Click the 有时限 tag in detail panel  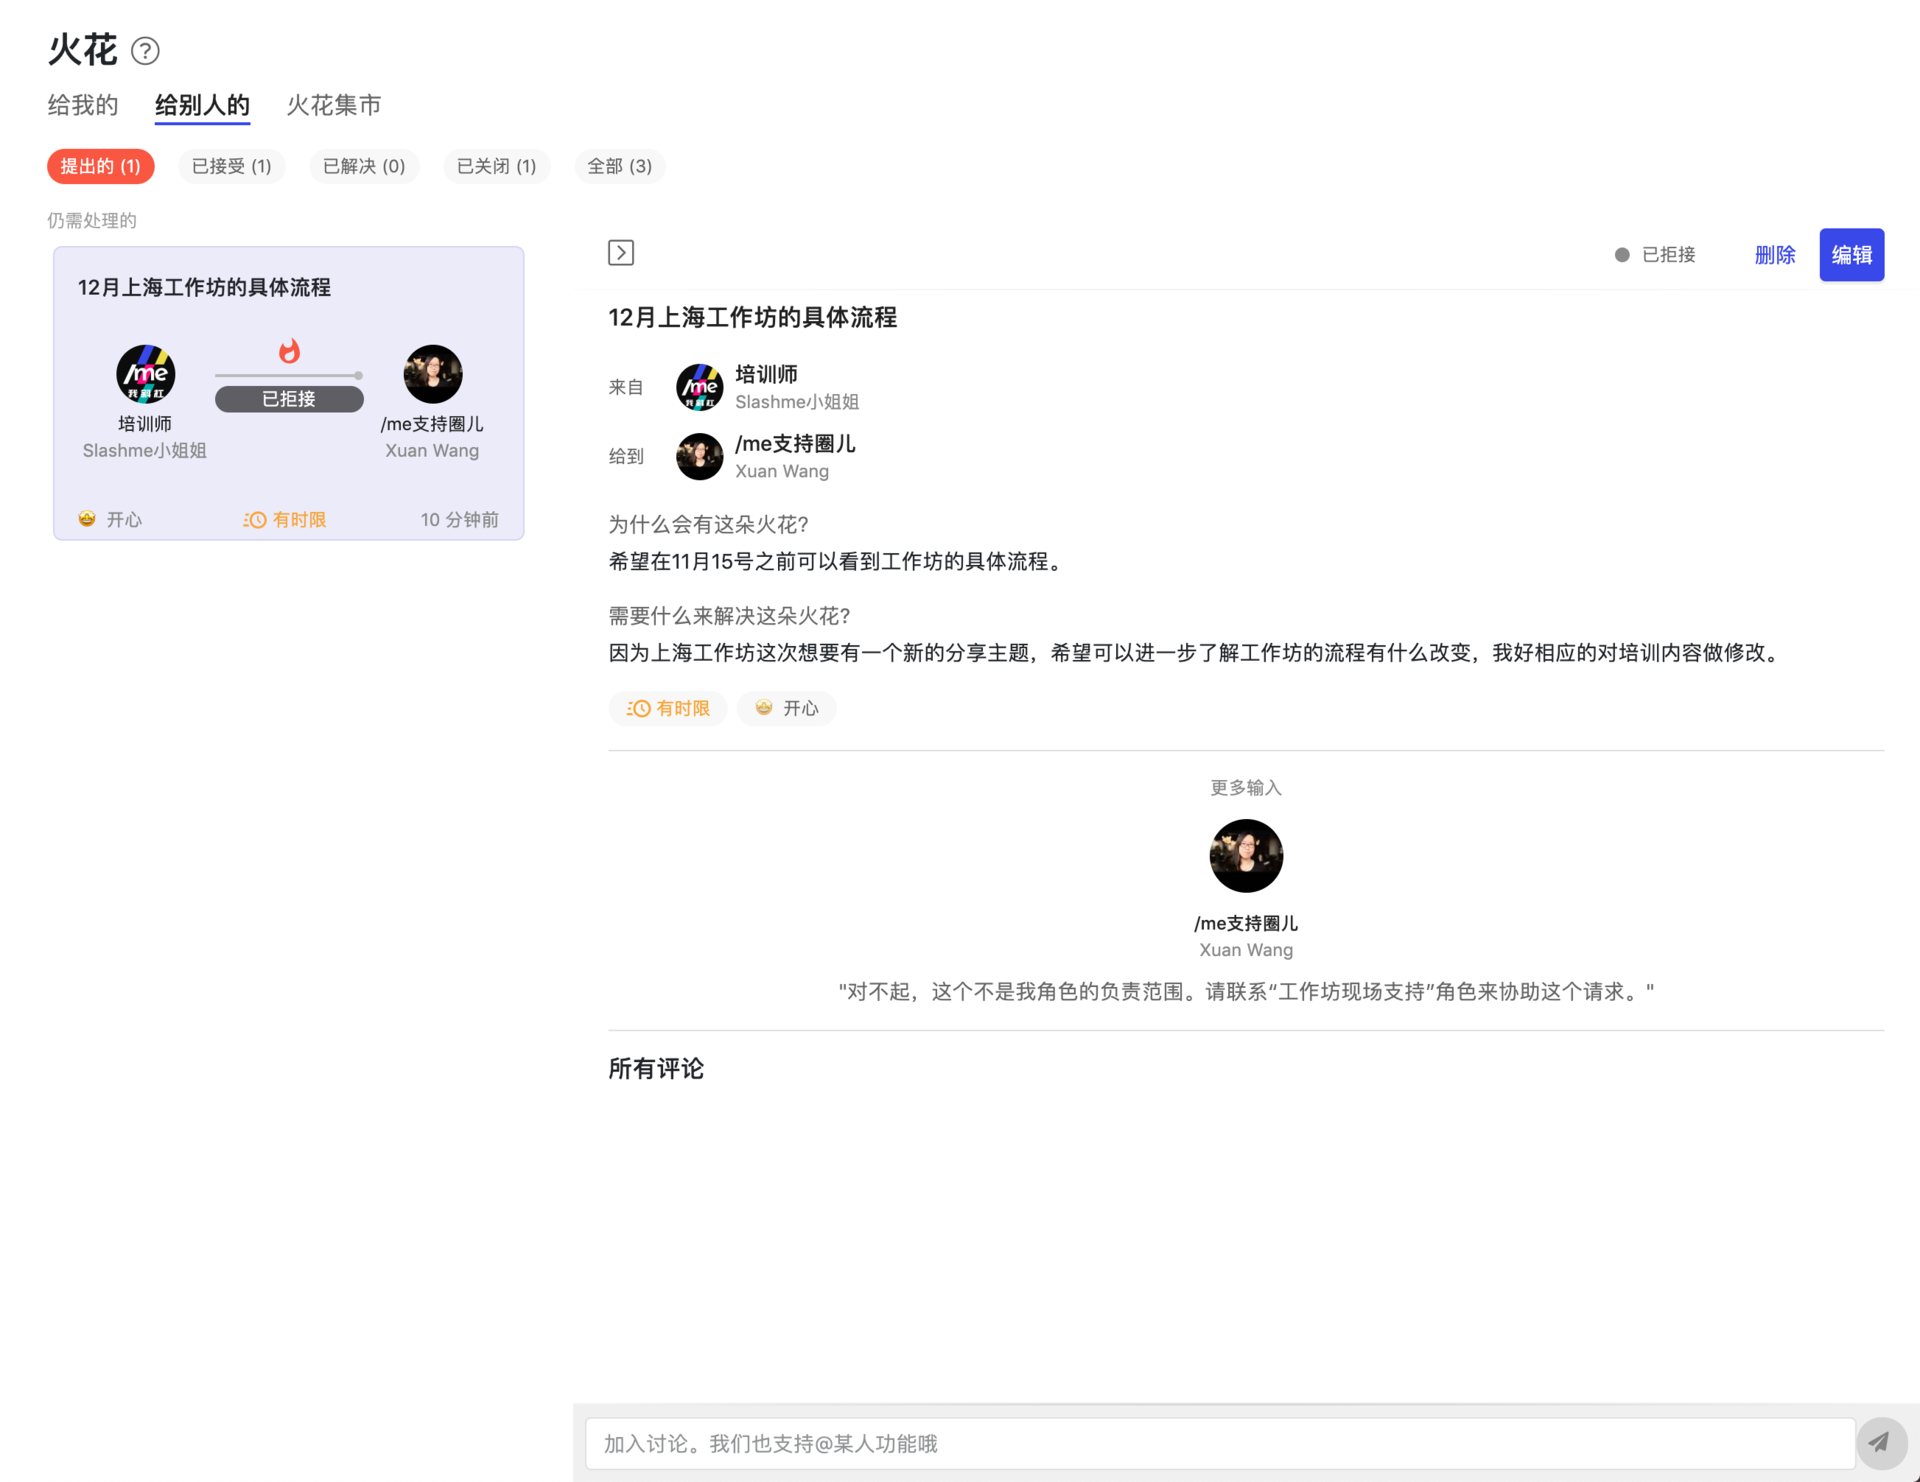click(668, 708)
